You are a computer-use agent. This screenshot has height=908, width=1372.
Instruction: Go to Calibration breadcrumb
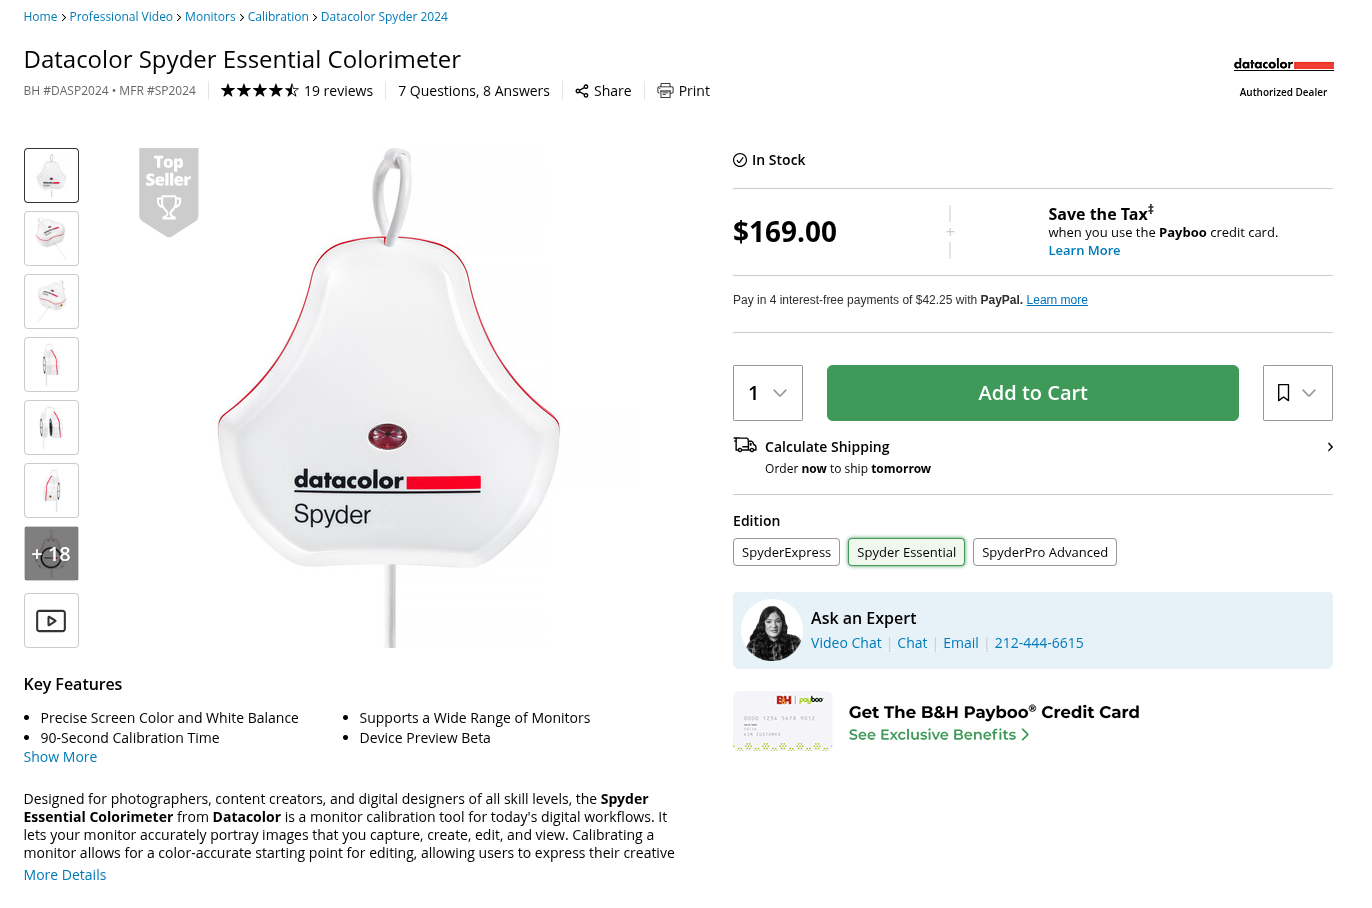click(278, 17)
